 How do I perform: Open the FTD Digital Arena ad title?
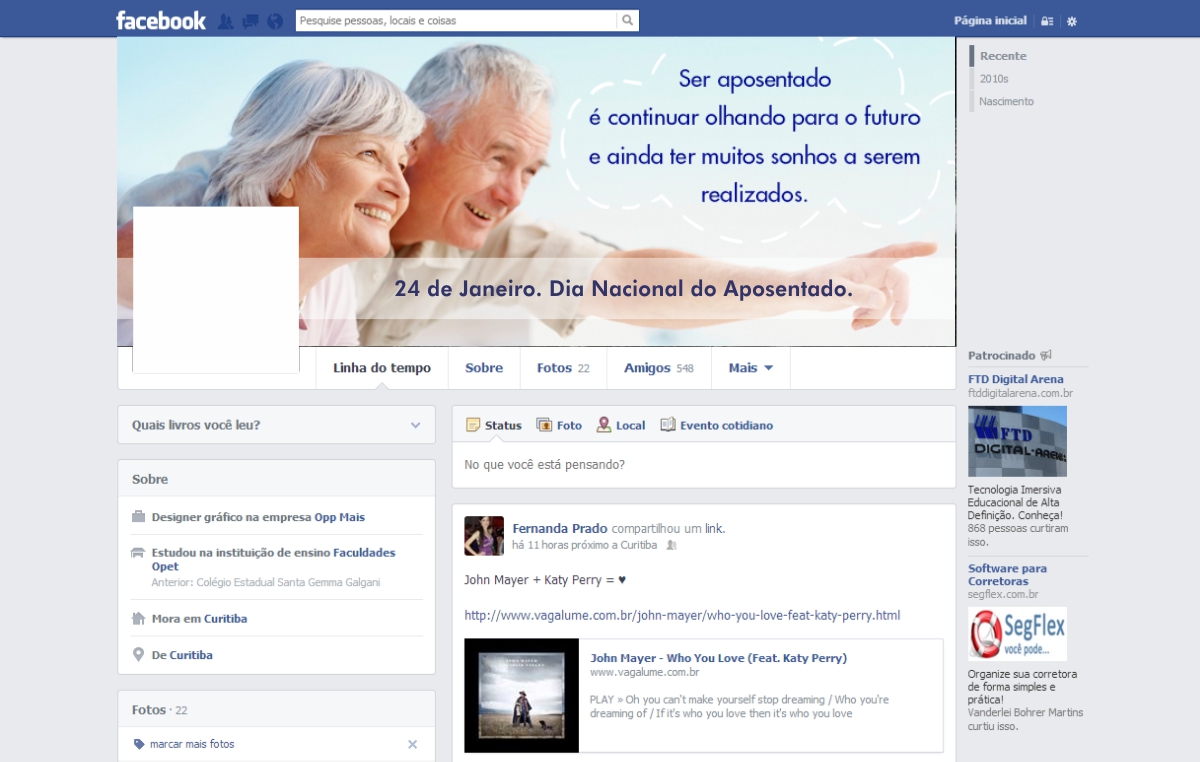(x=1016, y=379)
